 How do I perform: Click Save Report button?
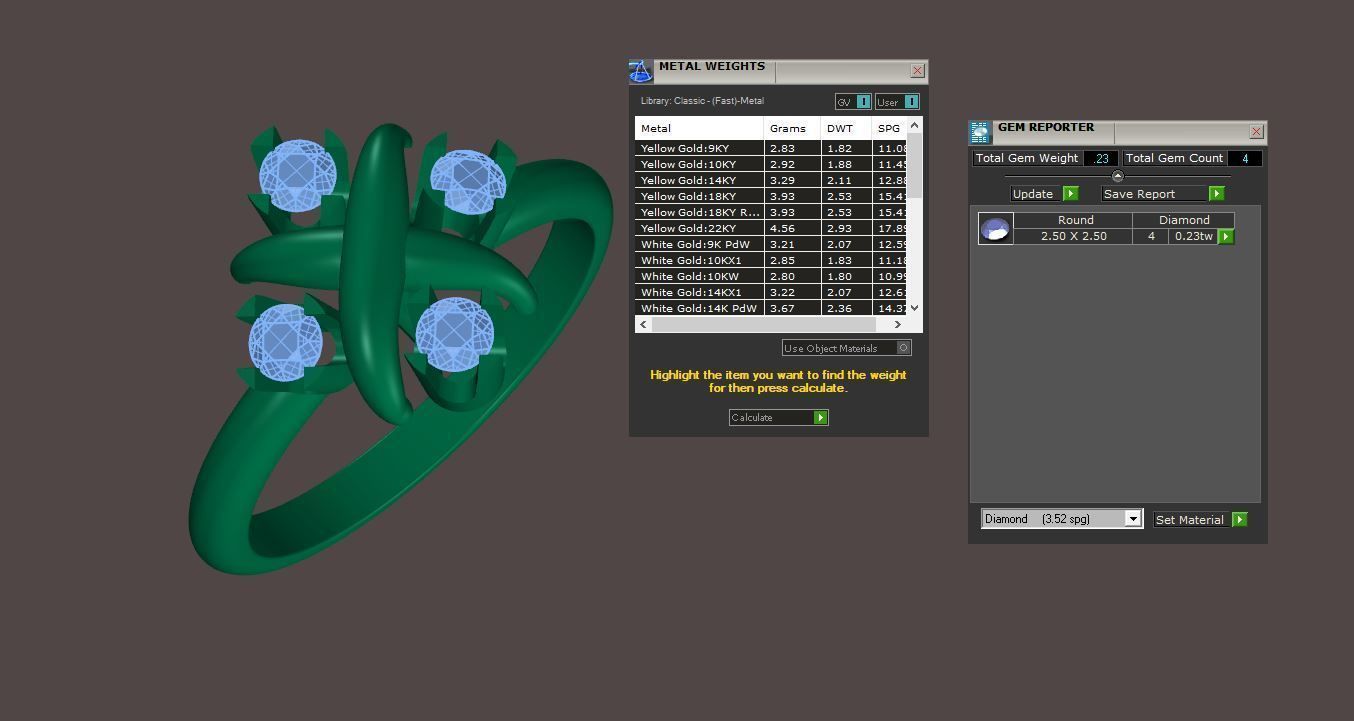[x=1163, y=194]
